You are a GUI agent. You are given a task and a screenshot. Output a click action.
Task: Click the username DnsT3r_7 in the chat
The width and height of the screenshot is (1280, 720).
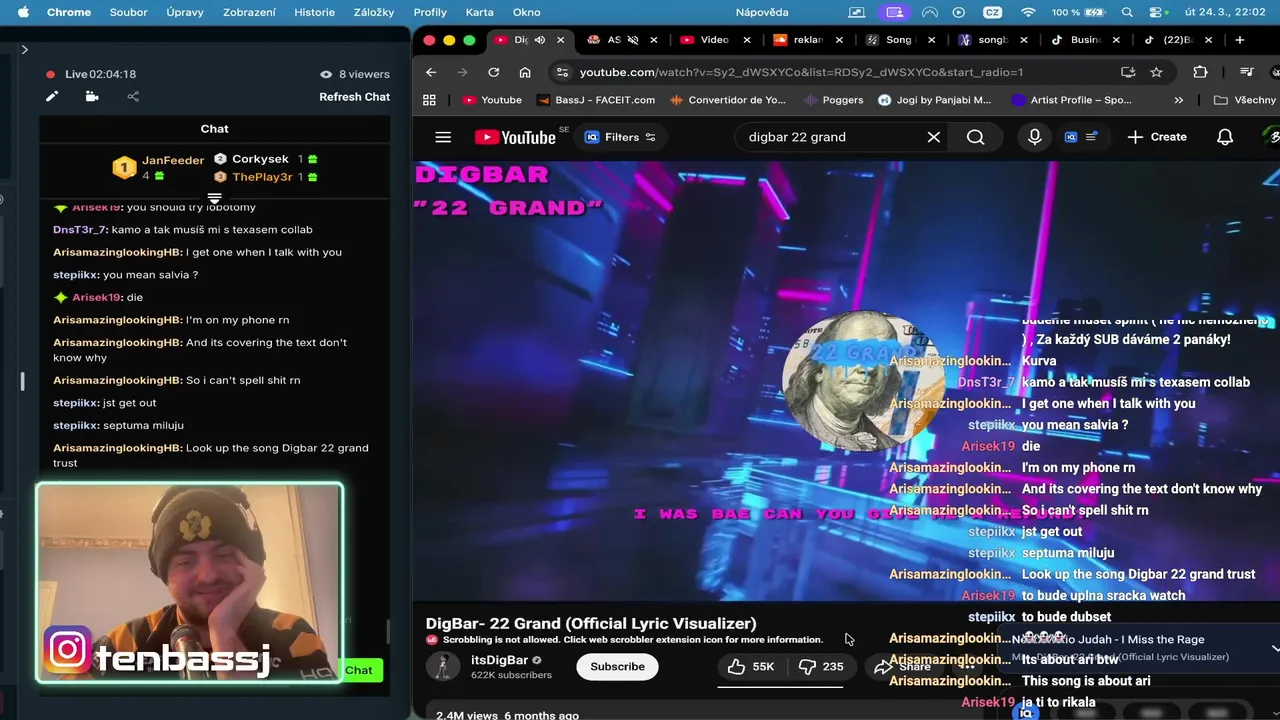click(80, 230)
